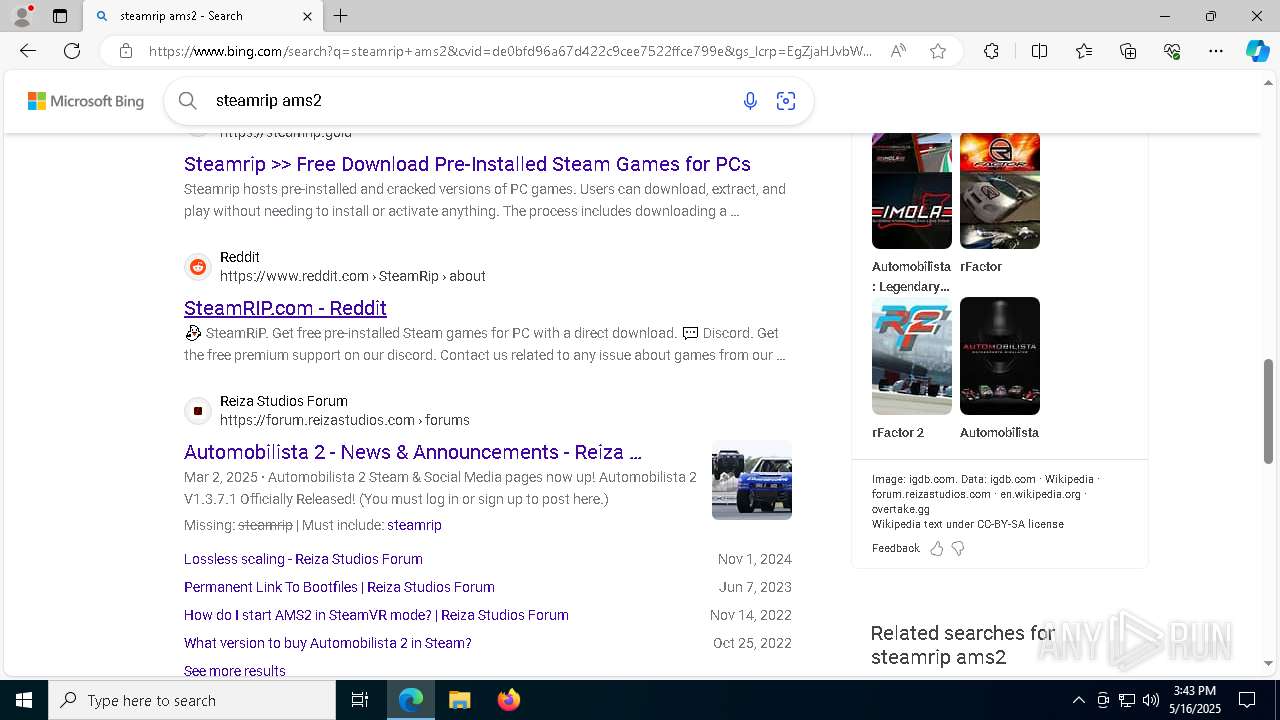
Task: Open the notification center icon
Action: tap(1247, 700)
